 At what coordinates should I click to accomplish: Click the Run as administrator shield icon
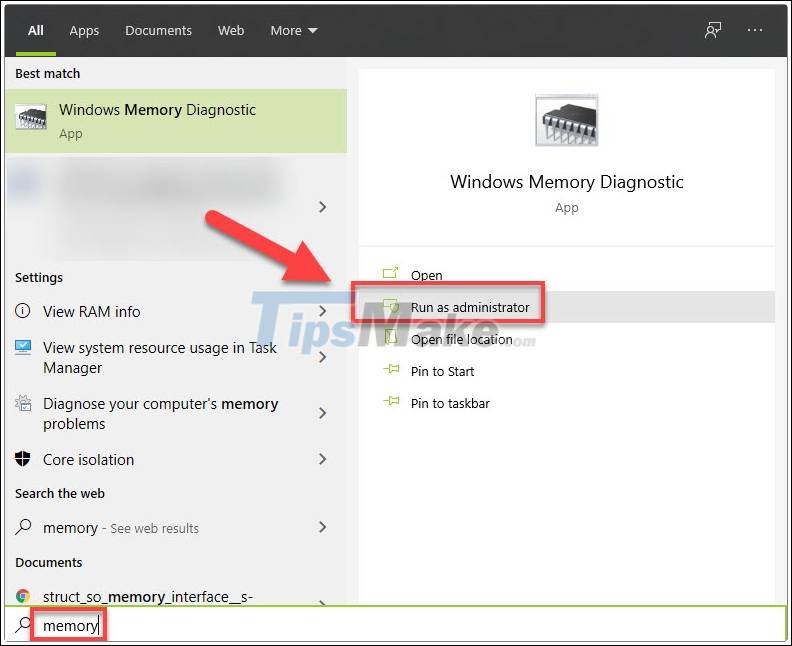pos(391,306)
